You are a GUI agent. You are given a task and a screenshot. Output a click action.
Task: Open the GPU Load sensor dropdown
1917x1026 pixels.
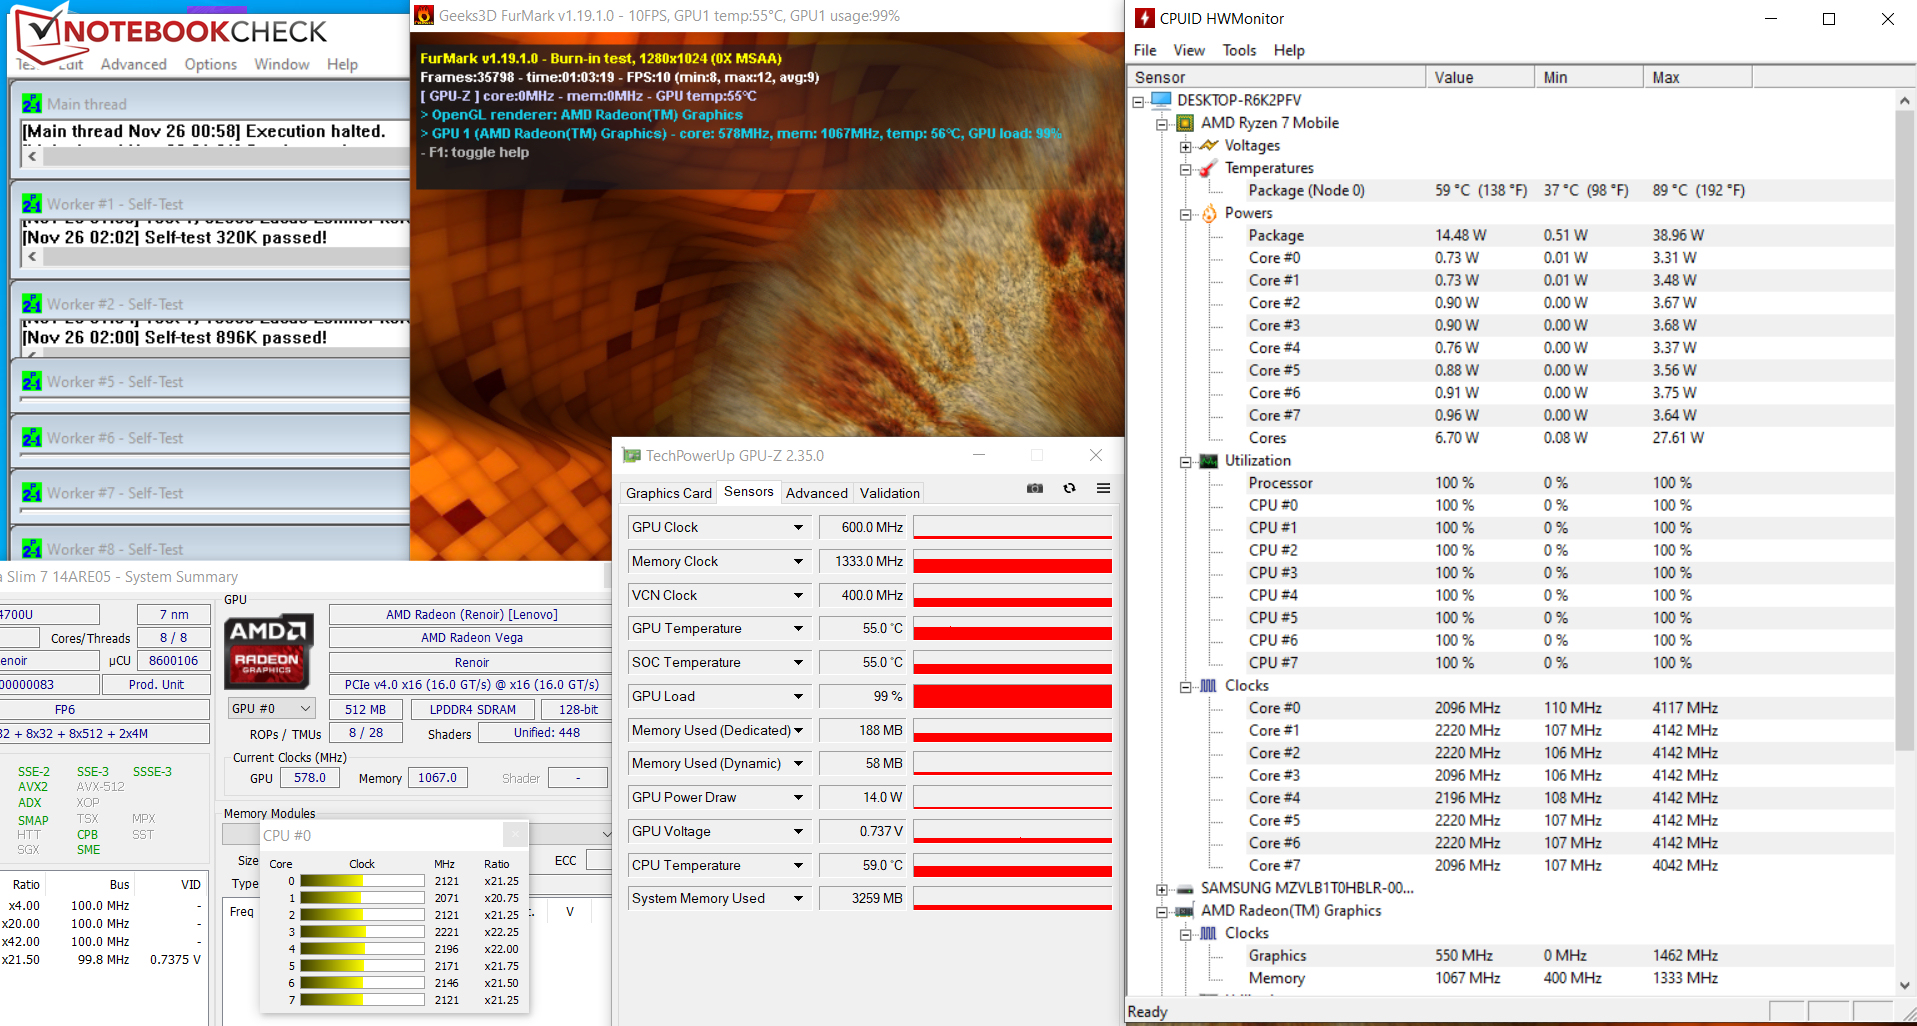(x=798, y=696)
